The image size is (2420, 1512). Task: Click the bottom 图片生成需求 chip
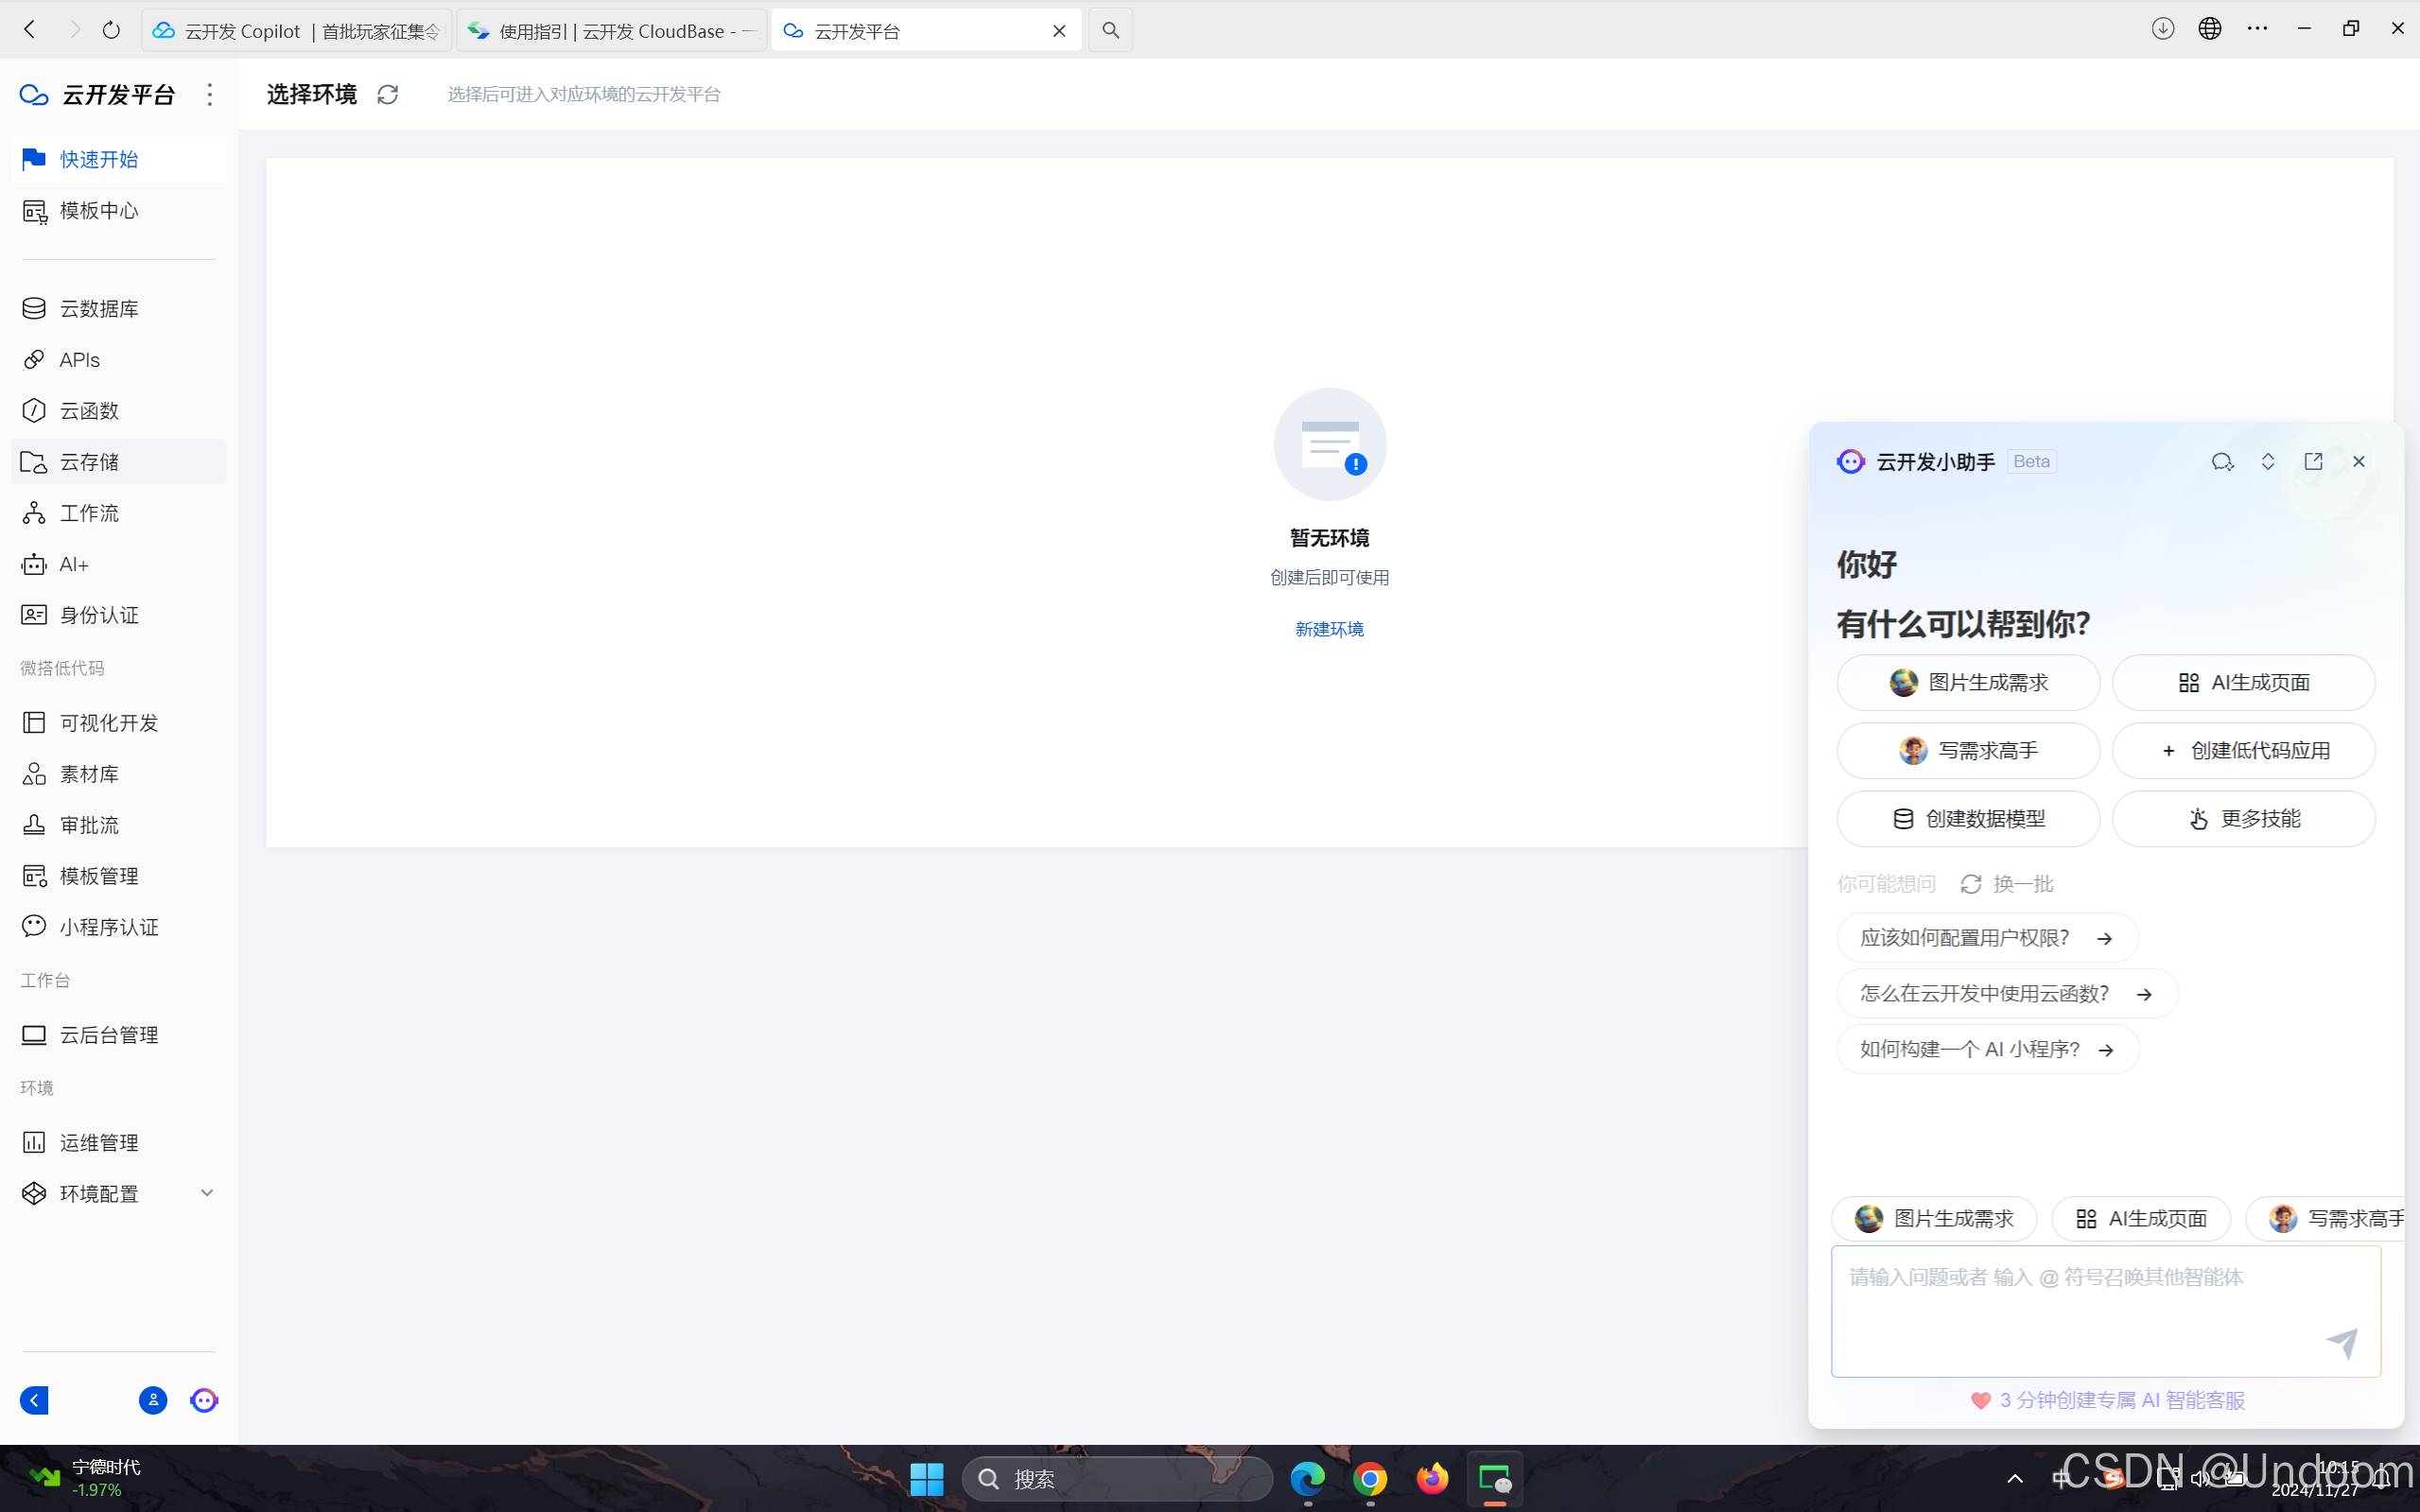(1934, 1218)
